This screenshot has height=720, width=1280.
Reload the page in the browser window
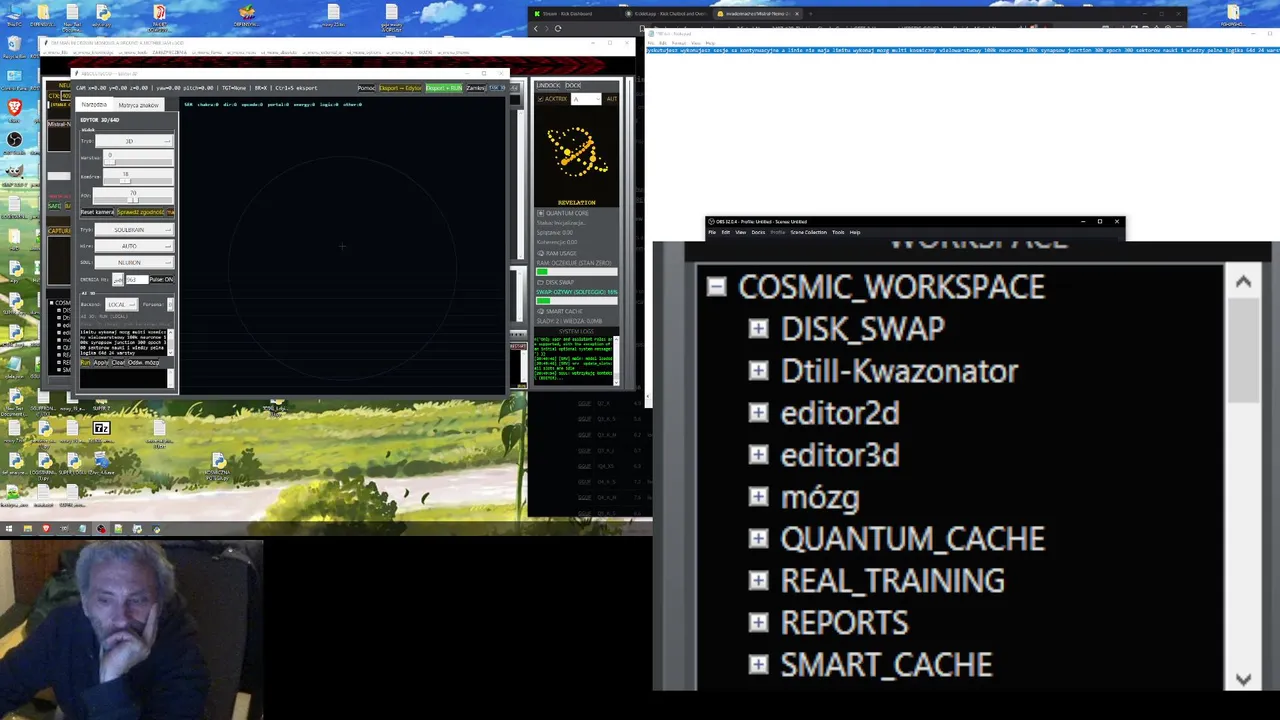coord(558,28)
